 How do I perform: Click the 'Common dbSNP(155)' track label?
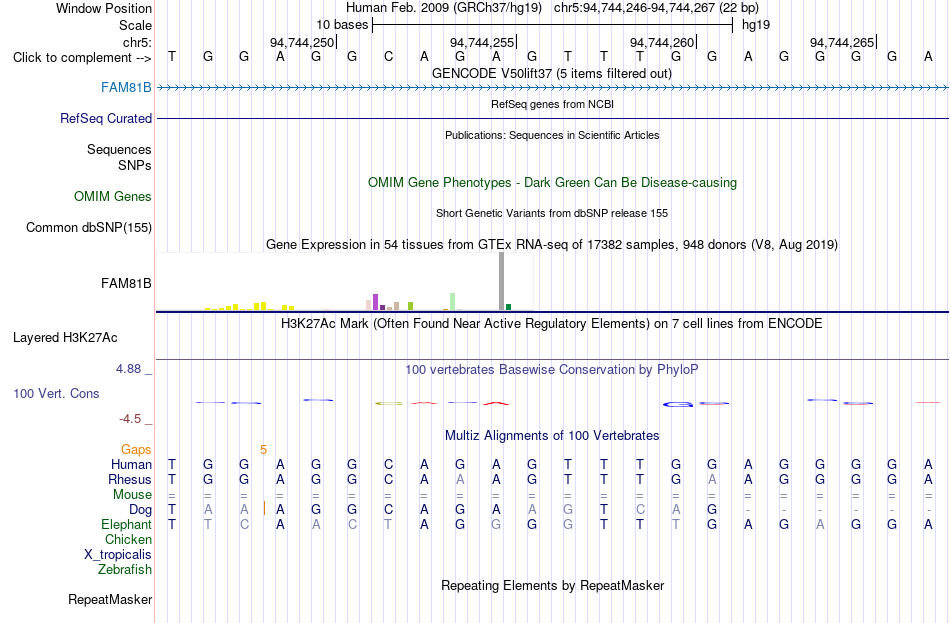(89, 228)
